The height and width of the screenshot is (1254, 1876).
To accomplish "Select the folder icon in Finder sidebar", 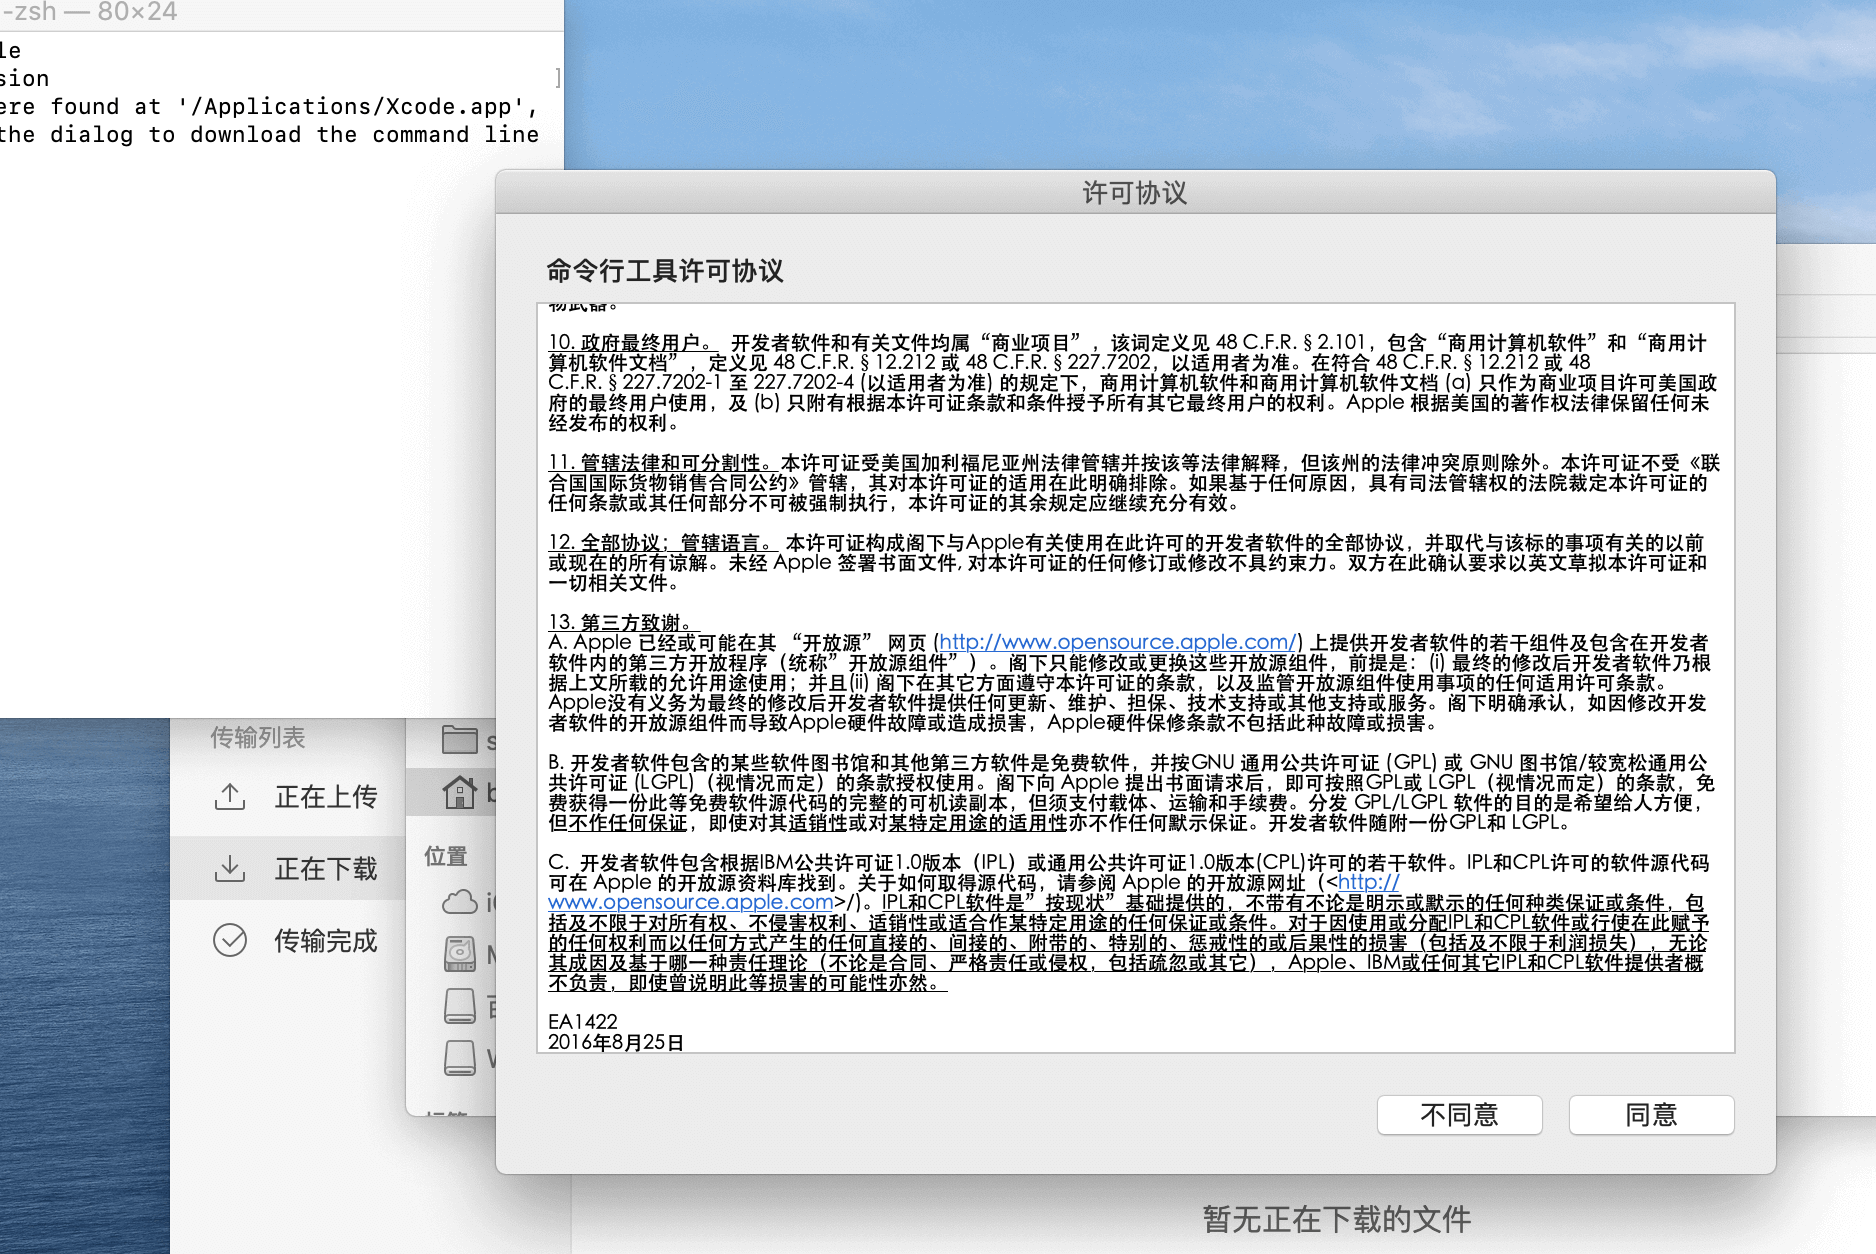I will click(460, 740).
